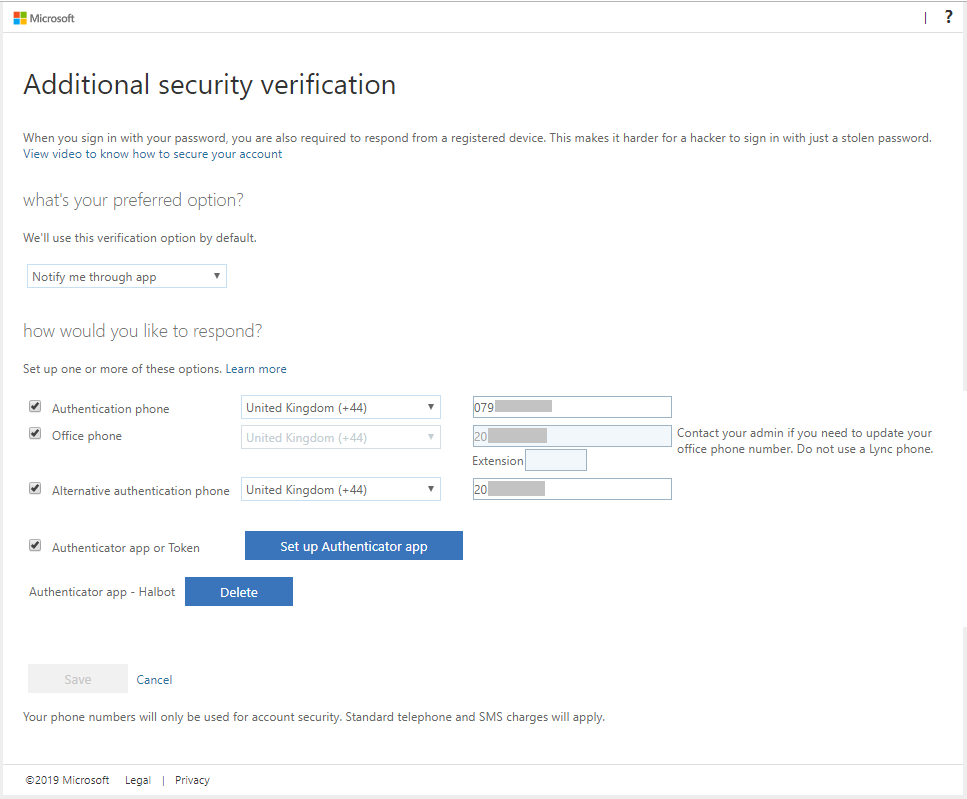Open the Privacy page link

pyautogui.click(x=191, y=779)
